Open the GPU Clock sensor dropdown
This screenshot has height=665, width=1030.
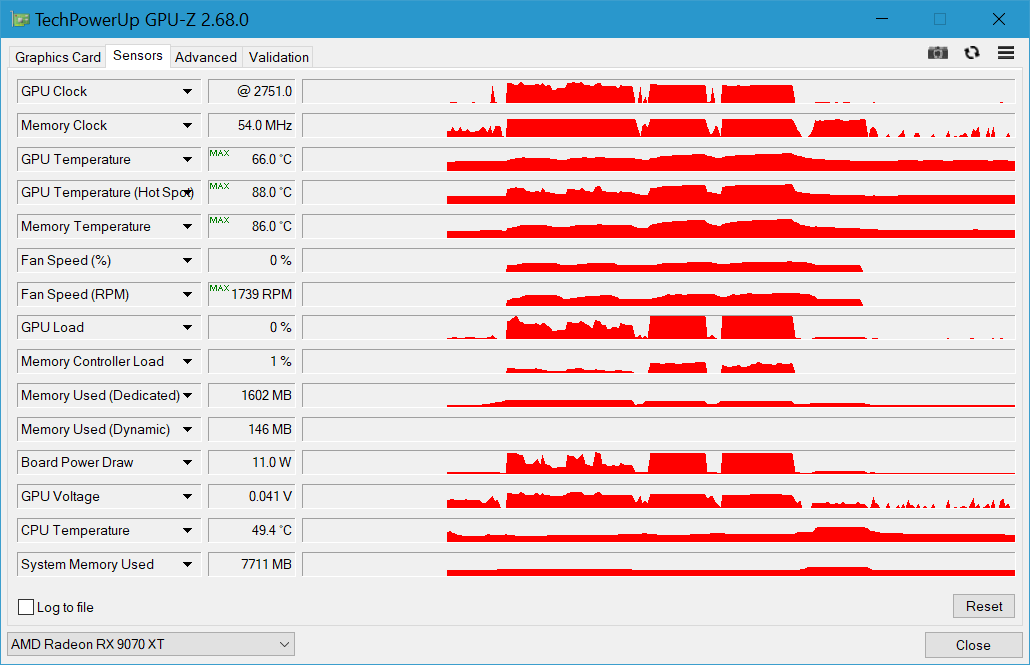click(187, 91)
